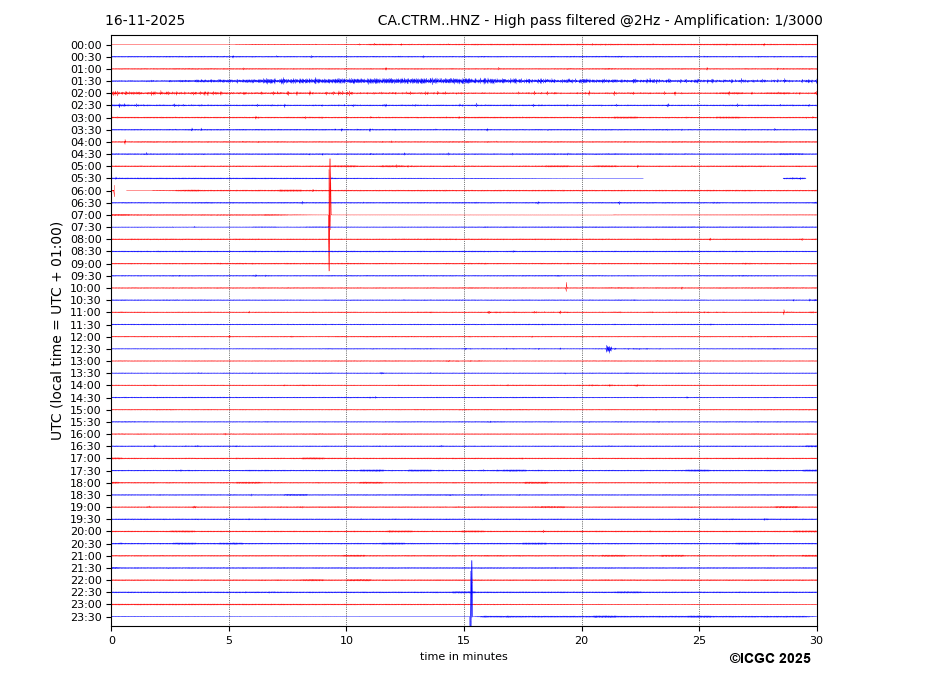Screen dimensions: 927x696
Task: Click the large red spike near minute 9
Action: 329,214
